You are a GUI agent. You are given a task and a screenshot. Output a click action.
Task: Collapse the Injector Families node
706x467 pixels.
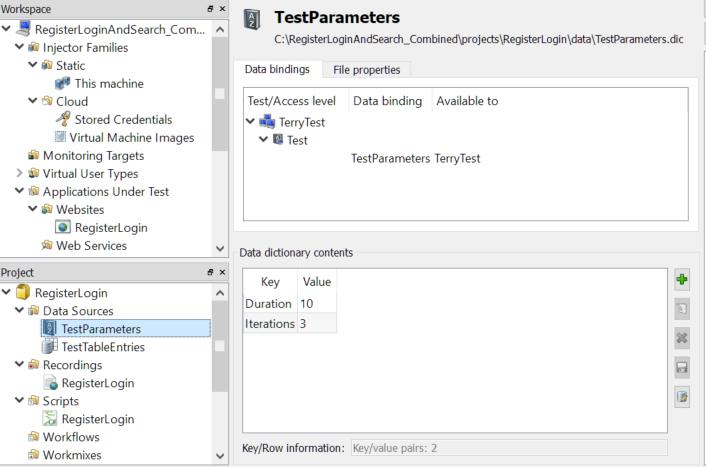click(x=21, y=47)
